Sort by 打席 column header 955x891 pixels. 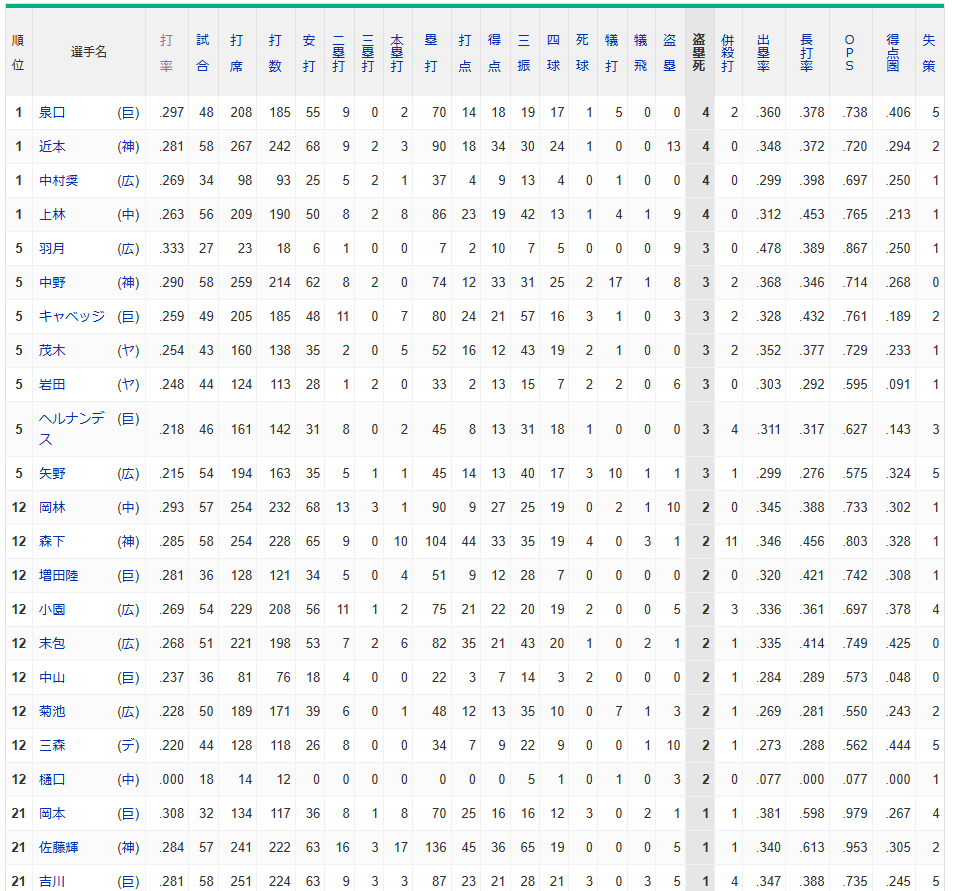pos(236,53)
